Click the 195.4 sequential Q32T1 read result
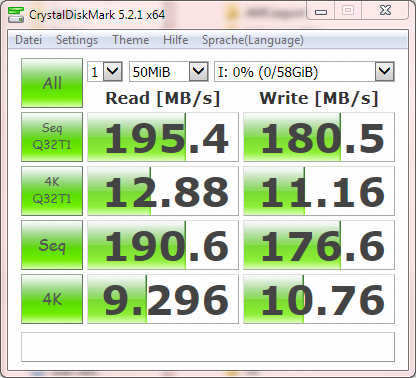The width and height of the screenshot is (416, 378). 163,137
